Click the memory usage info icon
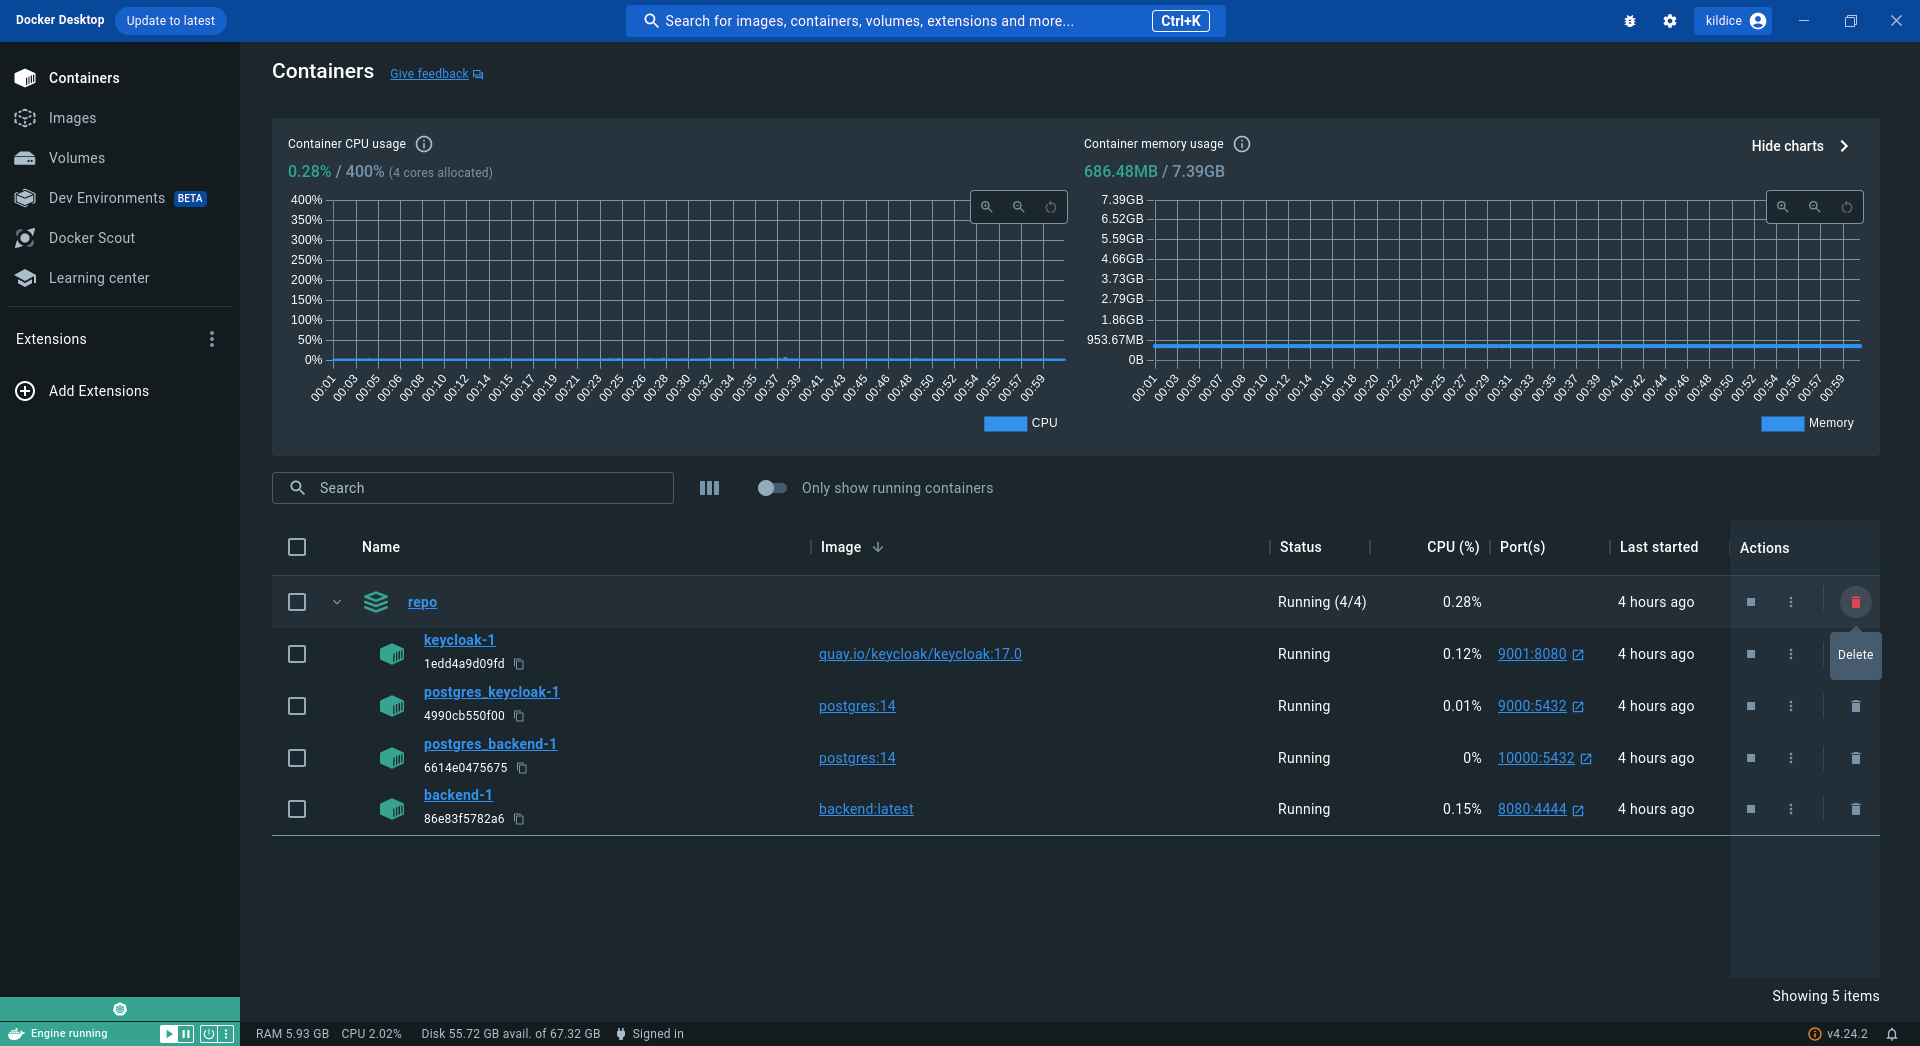This screenshot has width=1920, height=1046. click(1242, 144)
